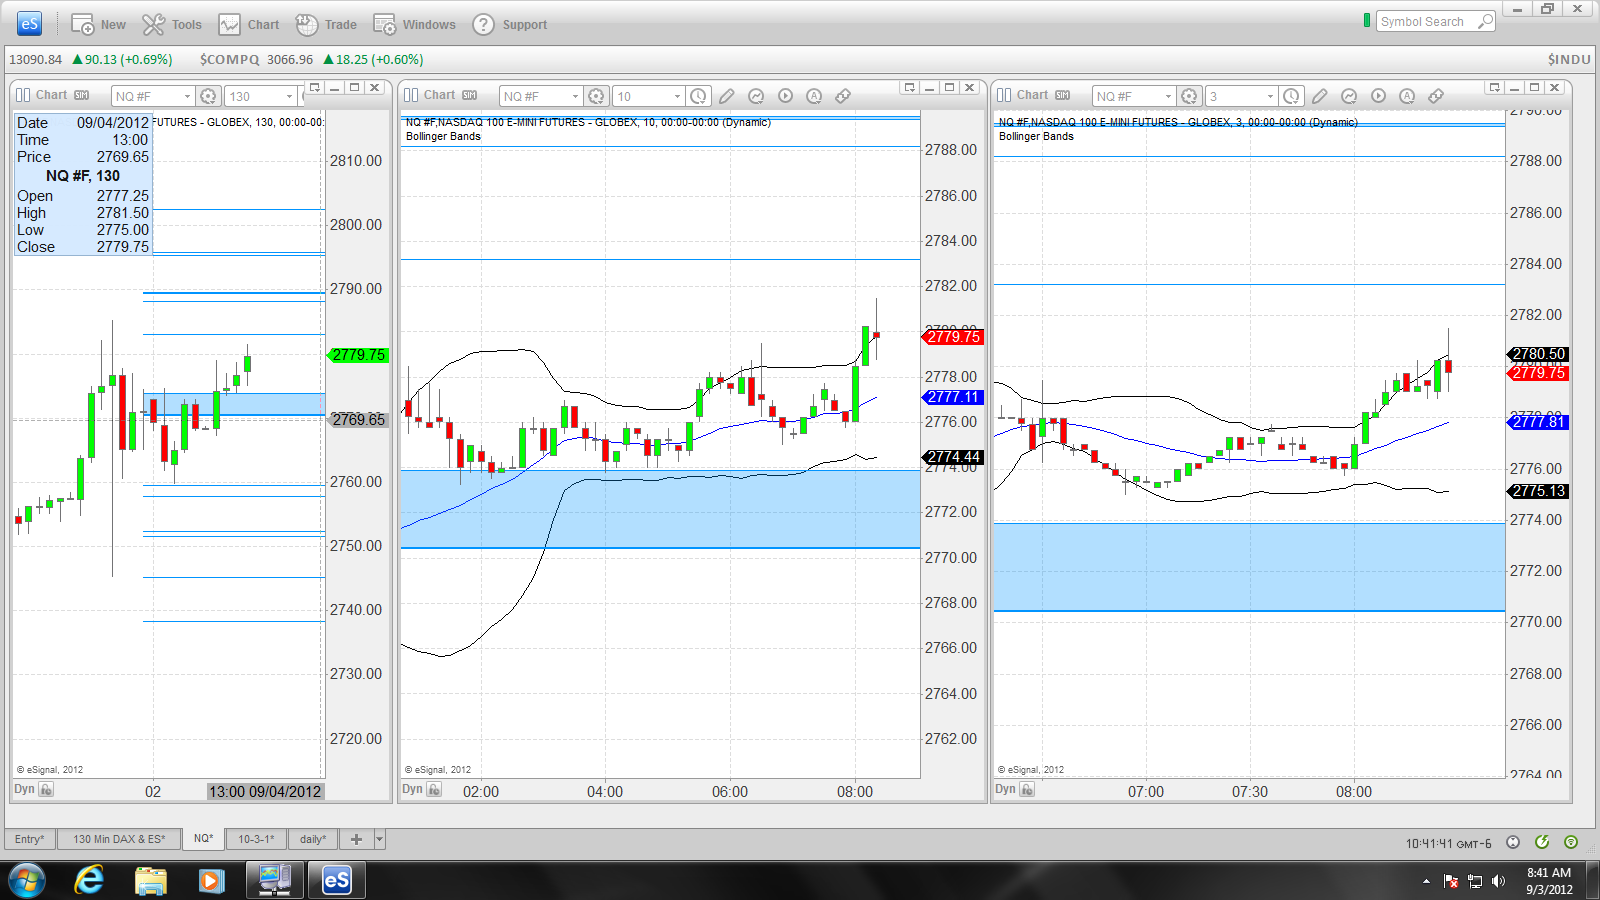The height and width of the screenshot is (900, 1600).
Task: Pop out the 130-interval chart window
Action: click(314, 88)
